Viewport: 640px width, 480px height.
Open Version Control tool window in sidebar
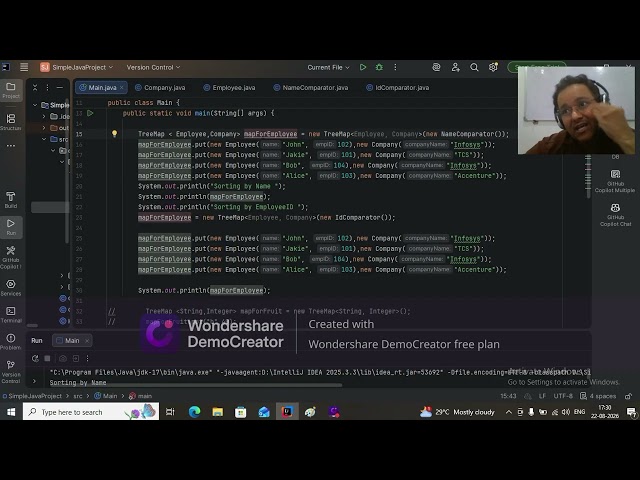click(x=11, y=371)
